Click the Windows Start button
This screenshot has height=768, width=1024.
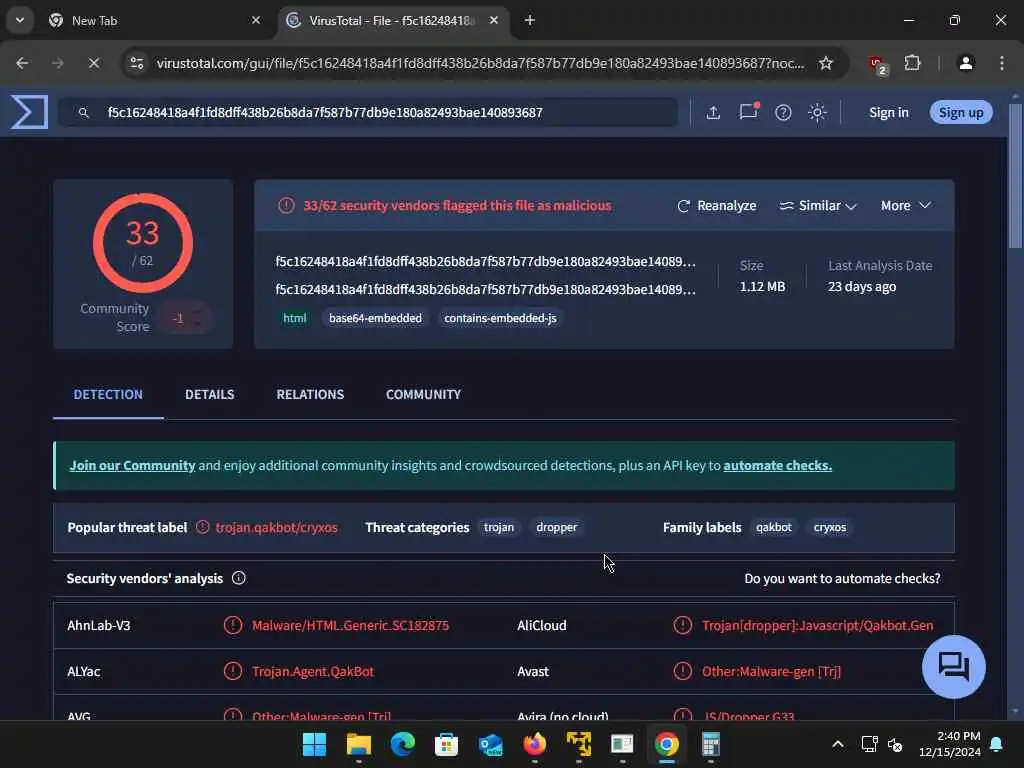pyautogui.click(x=314, y=744)
